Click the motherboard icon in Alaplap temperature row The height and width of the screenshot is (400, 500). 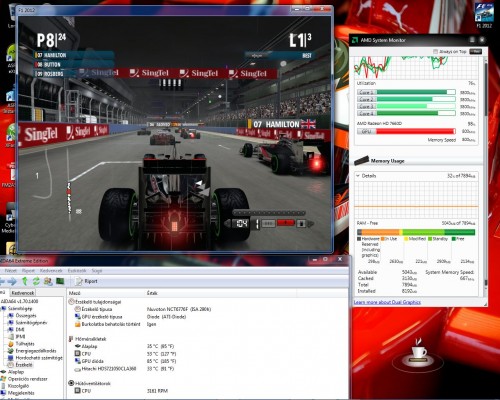pyautogui.click(x=78, y=346)
